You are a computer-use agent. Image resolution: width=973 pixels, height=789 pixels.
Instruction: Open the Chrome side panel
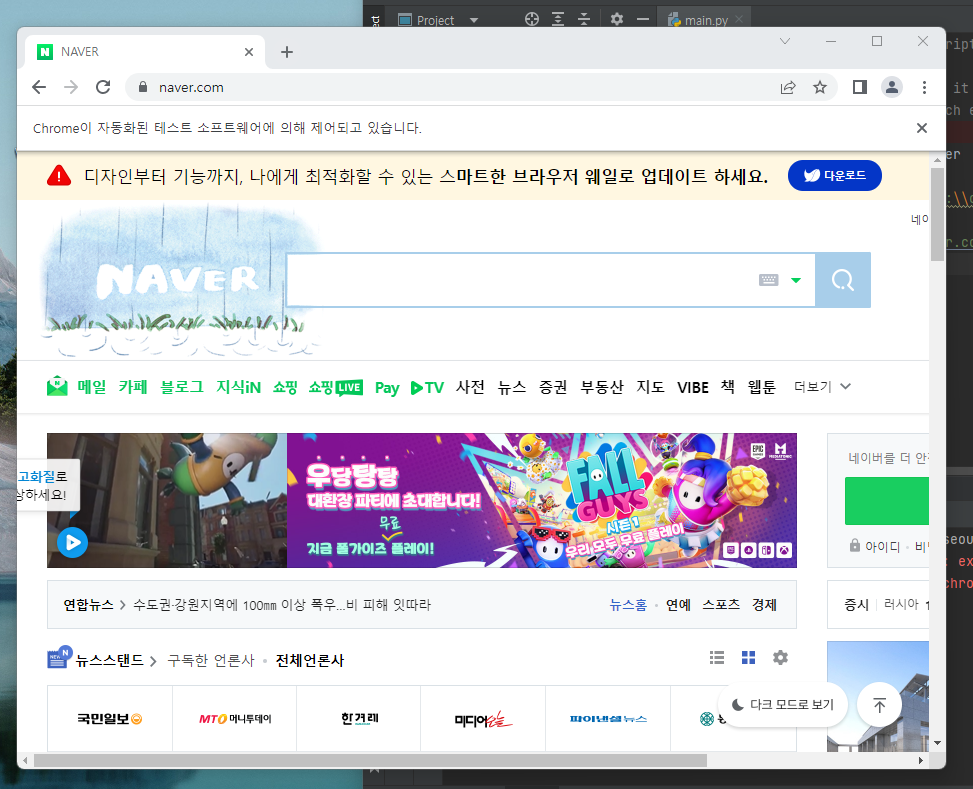859,88
